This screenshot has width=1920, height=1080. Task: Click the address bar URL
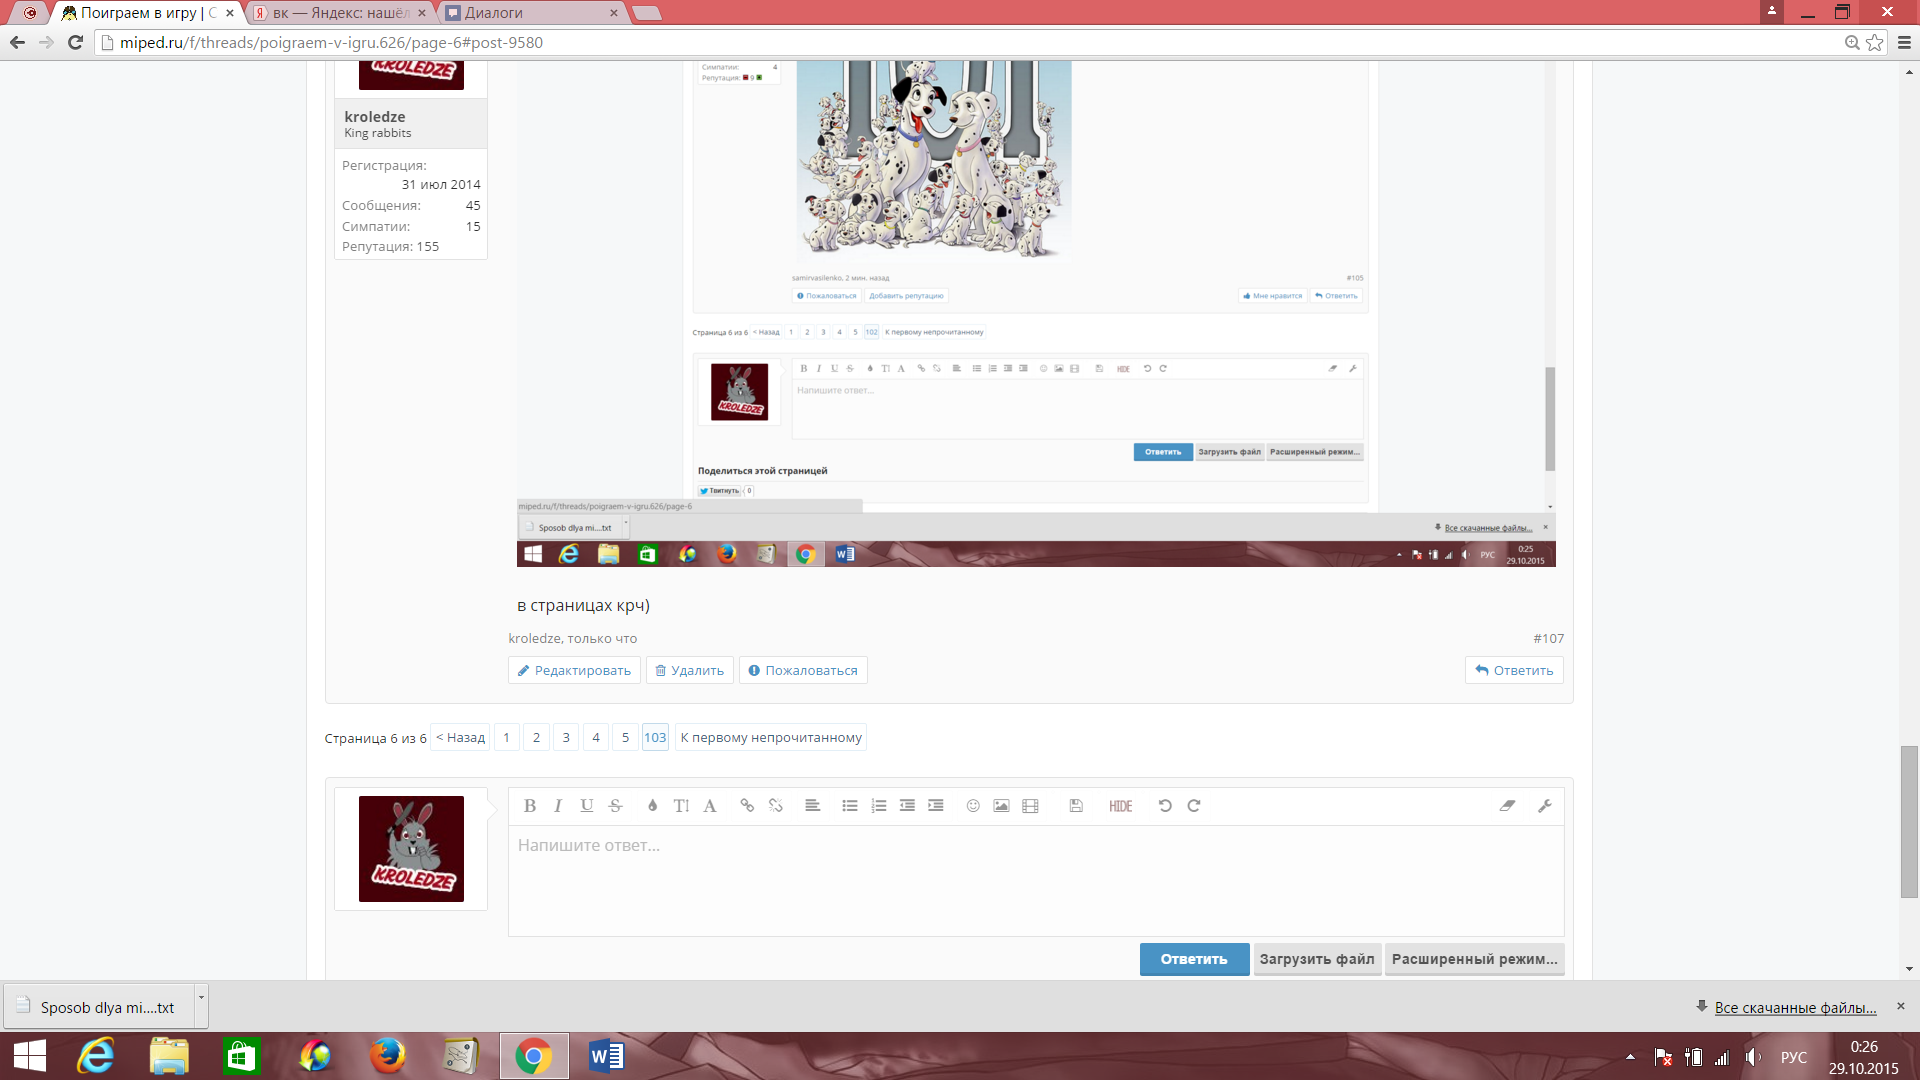pos(331,42)
